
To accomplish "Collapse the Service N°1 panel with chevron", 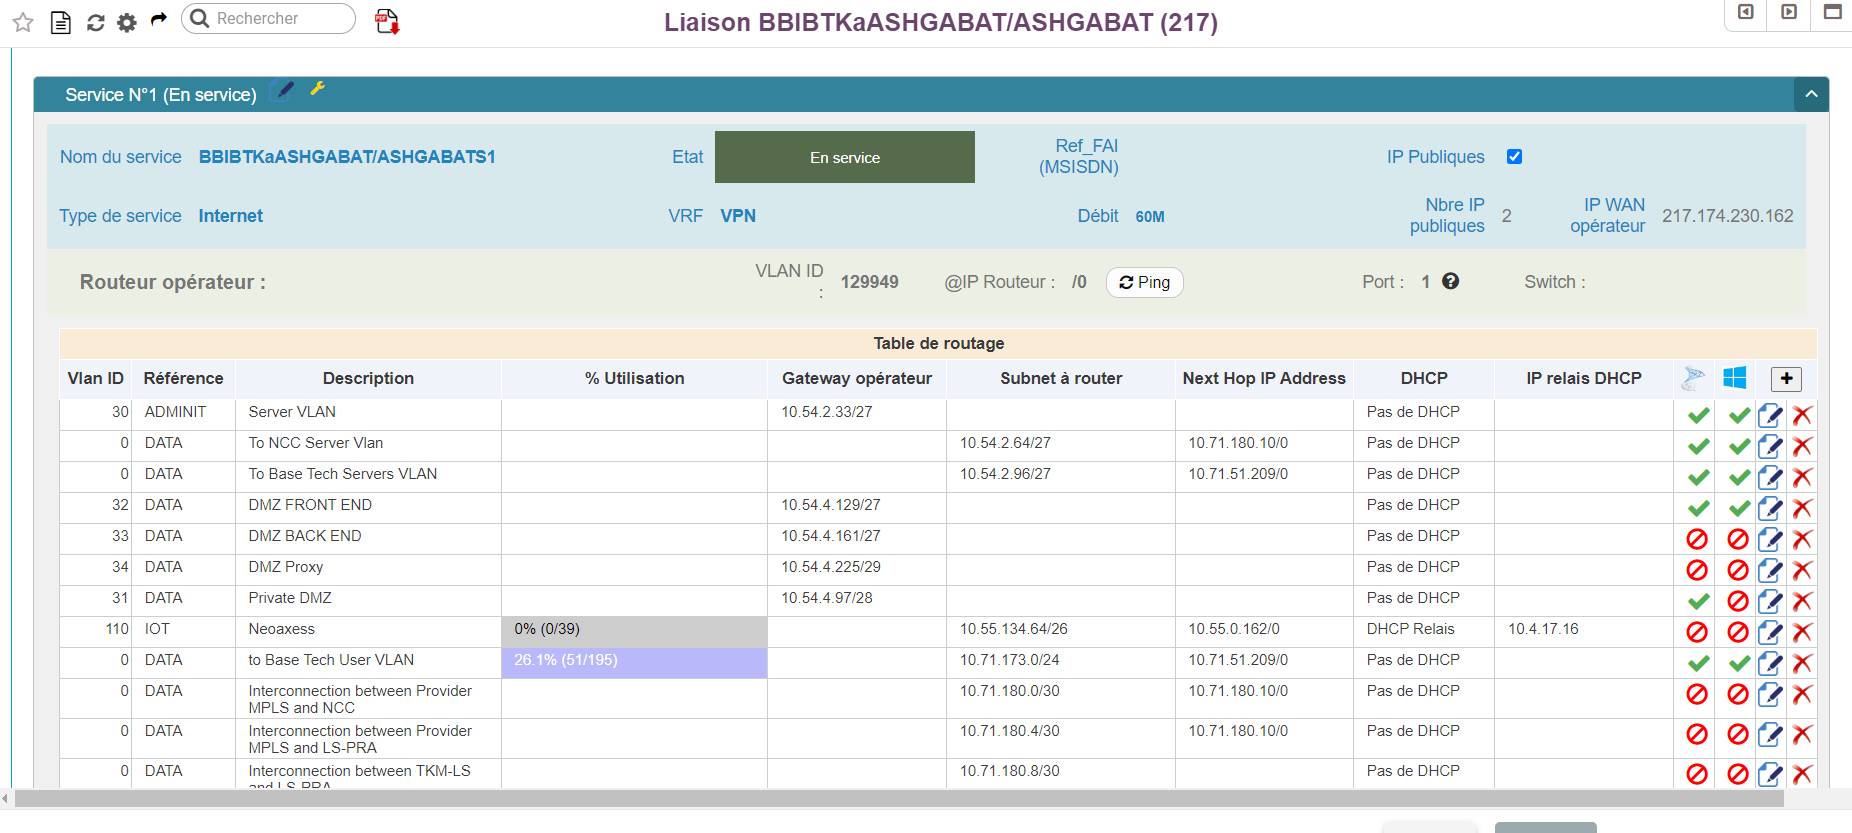I will tap(1811, 95).
